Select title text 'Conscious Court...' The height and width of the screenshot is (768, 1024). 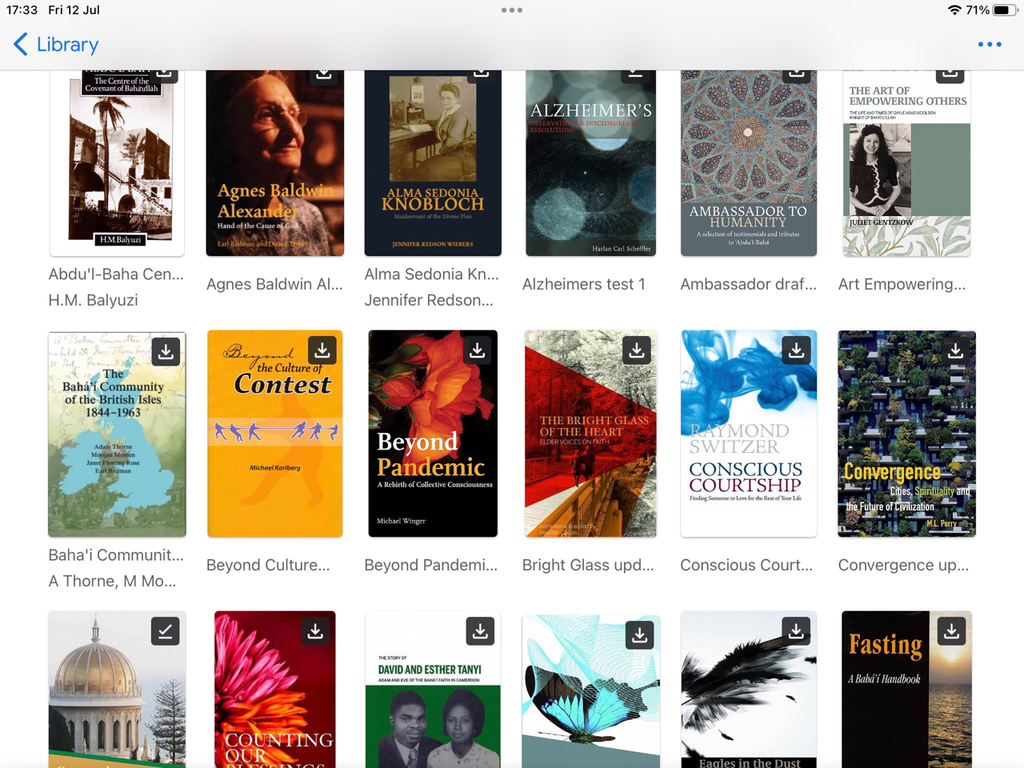[746, 565]
